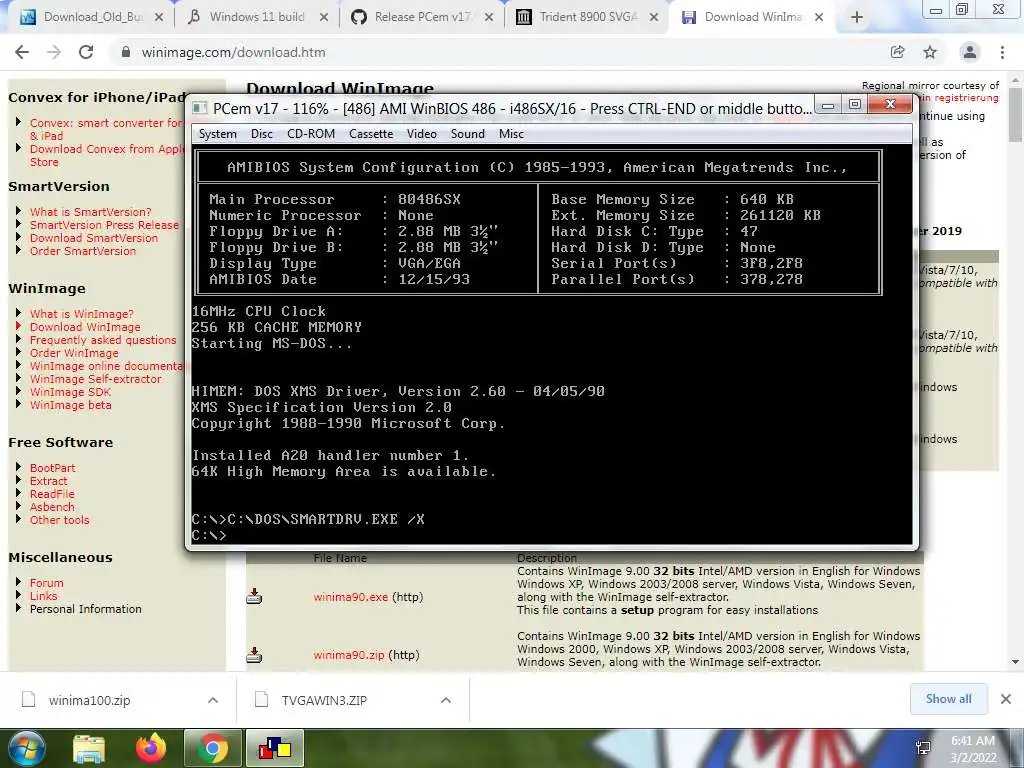Open the Sound menu in PCem
This screenshot has height=768, width=1024.
coord(468,134)
